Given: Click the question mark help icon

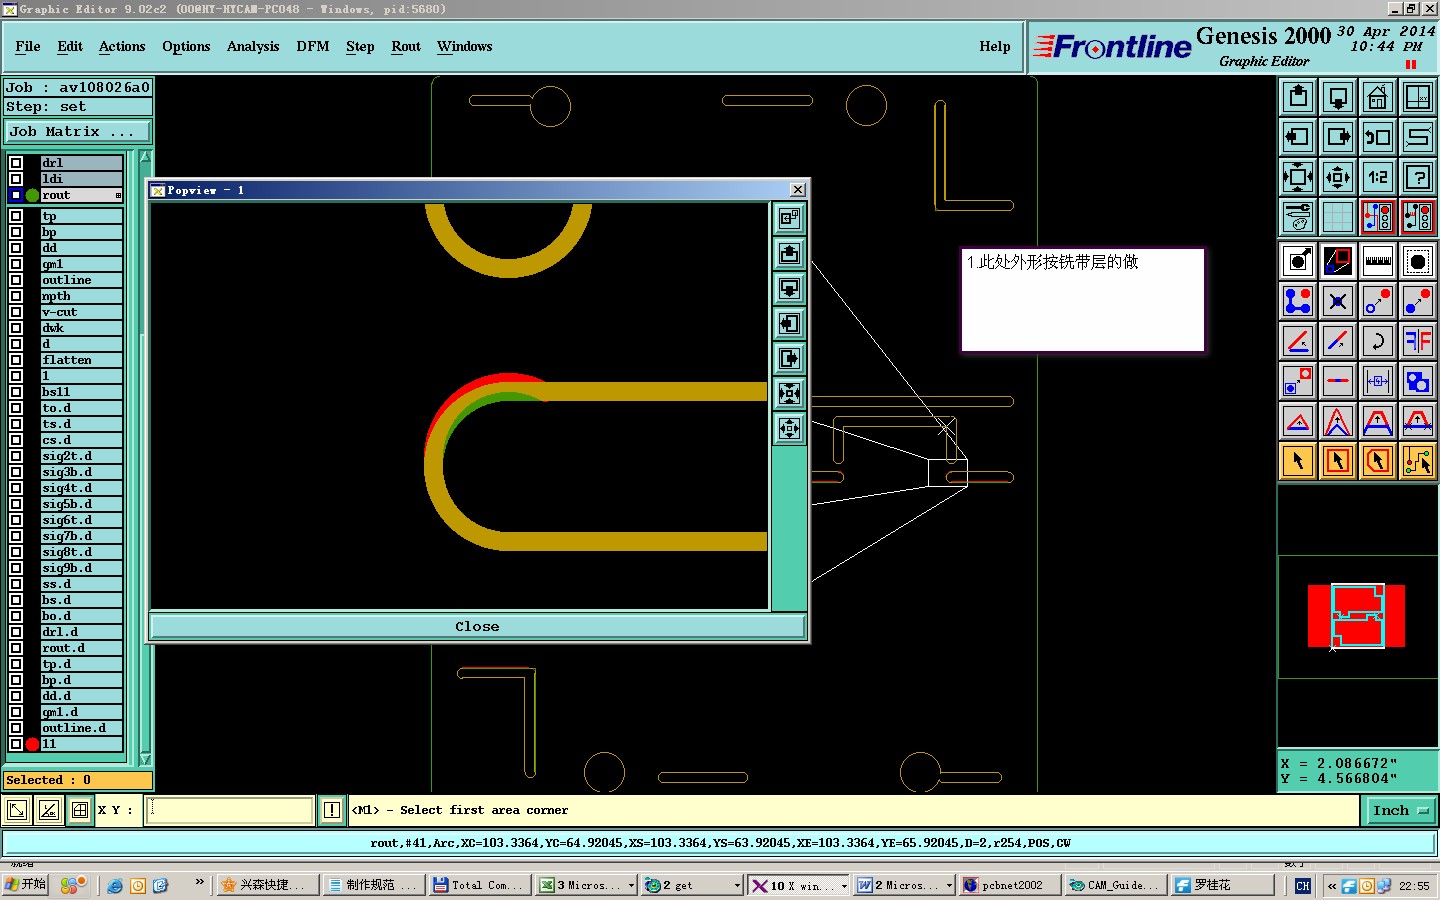Looking at the screenshot, I should coord(1418,177).
